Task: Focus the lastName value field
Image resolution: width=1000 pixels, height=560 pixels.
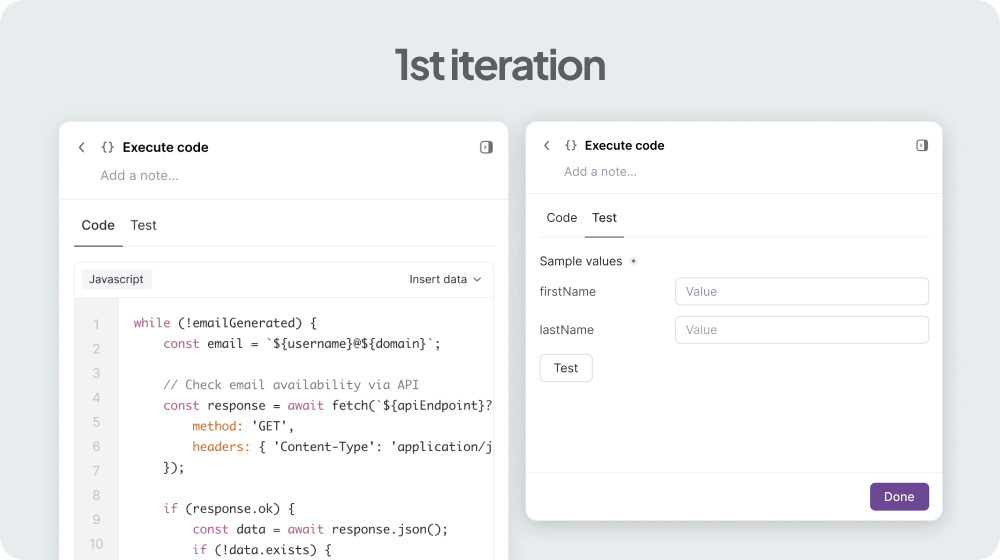Action: coord(802,330)
